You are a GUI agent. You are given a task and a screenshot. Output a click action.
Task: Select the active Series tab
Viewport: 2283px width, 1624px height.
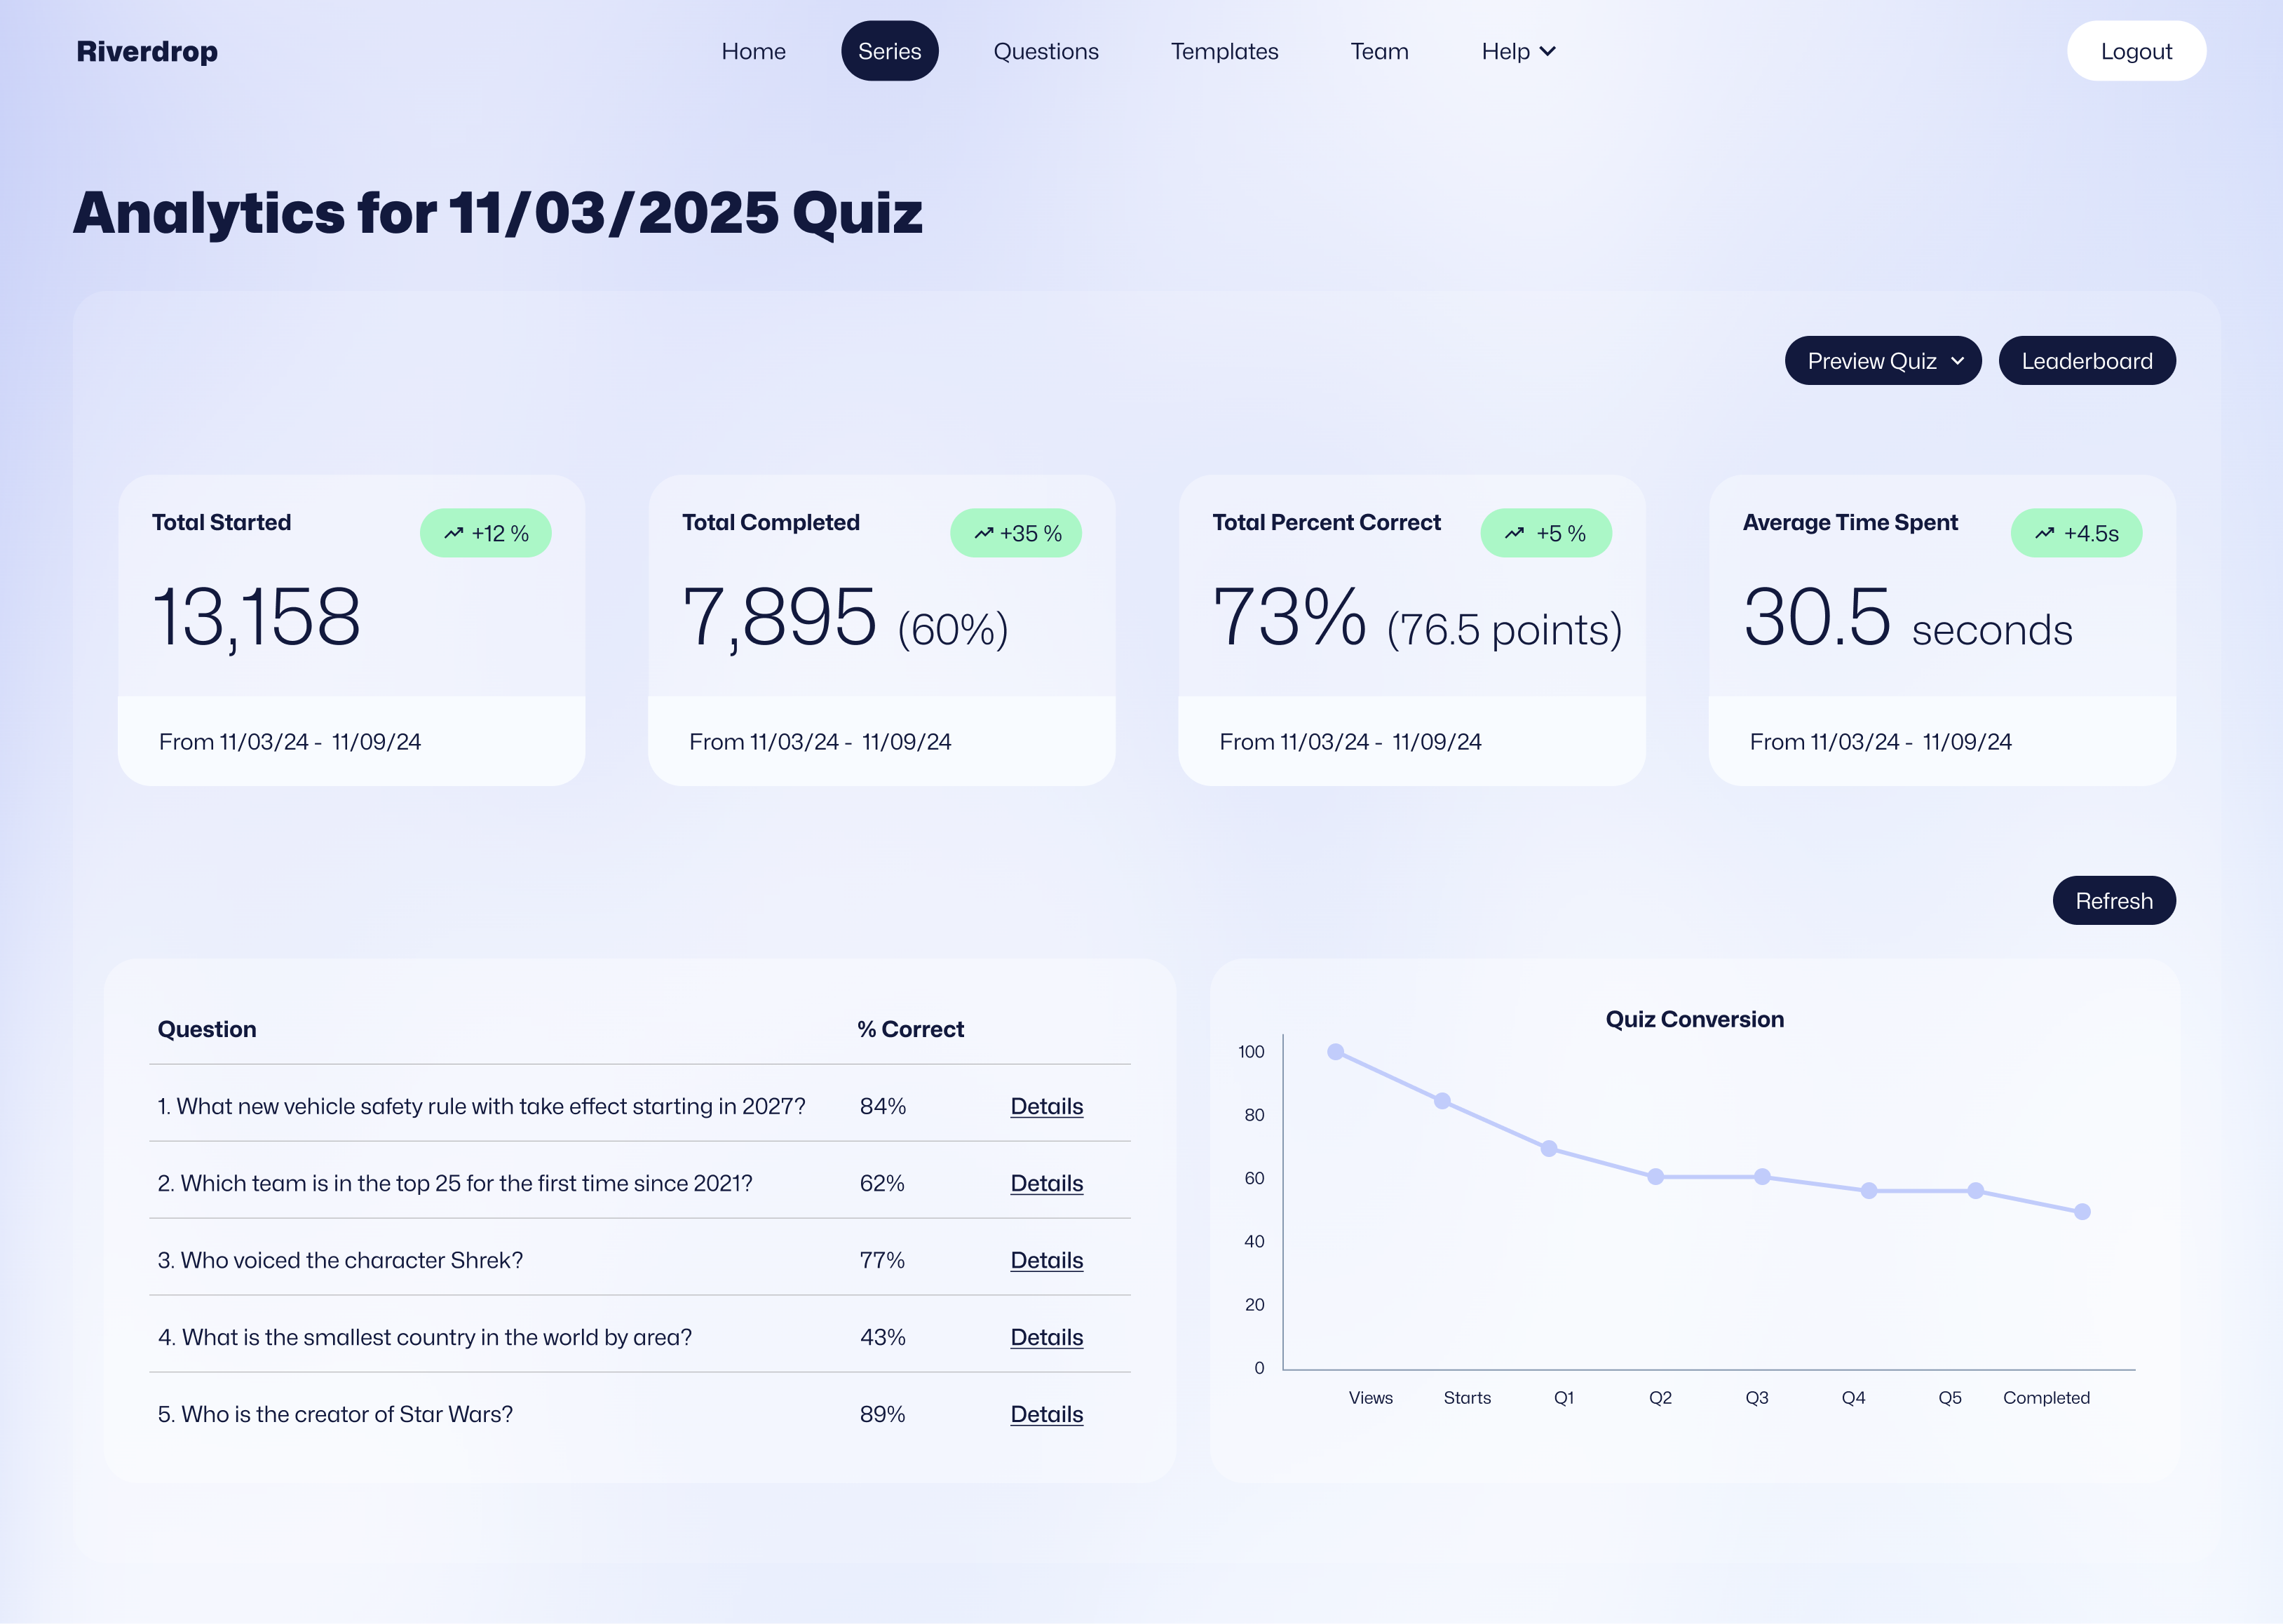pos(889,51)
